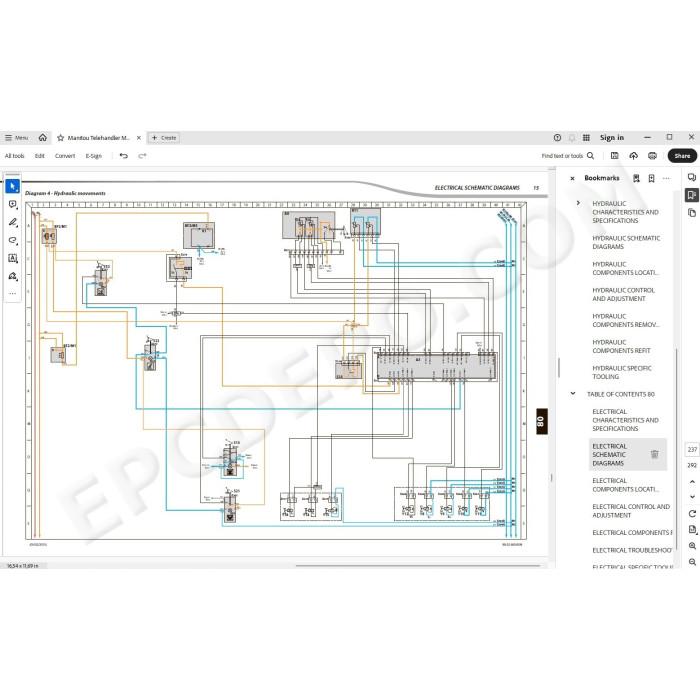Click the find current bookmark icon

[636, 178]
